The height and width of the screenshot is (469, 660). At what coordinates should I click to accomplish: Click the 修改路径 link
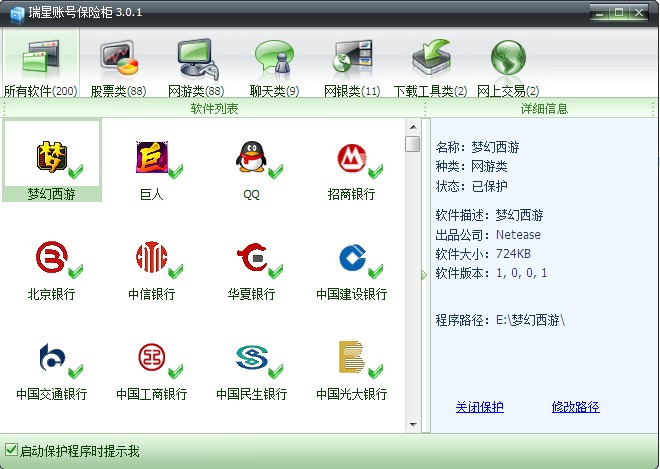[575, 407]
